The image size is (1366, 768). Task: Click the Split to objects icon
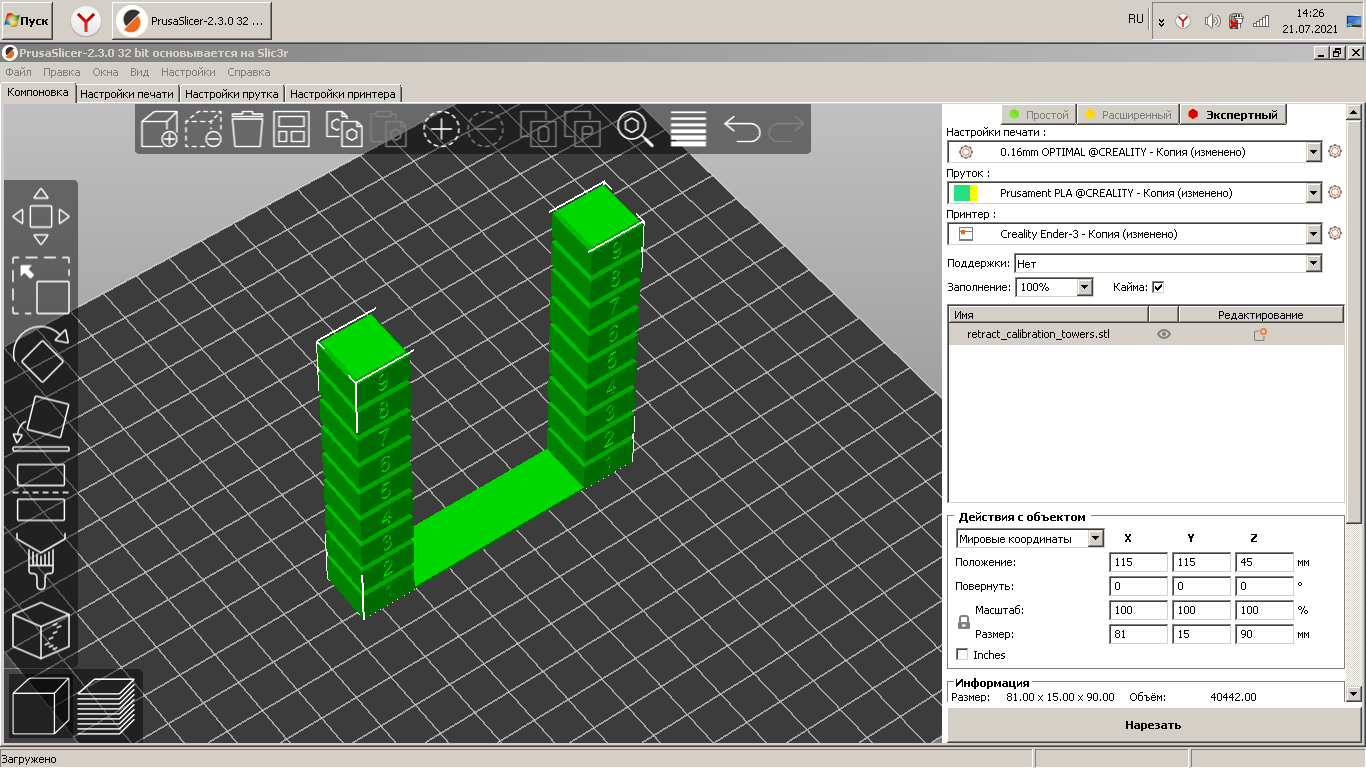click(x=539, y=129)
